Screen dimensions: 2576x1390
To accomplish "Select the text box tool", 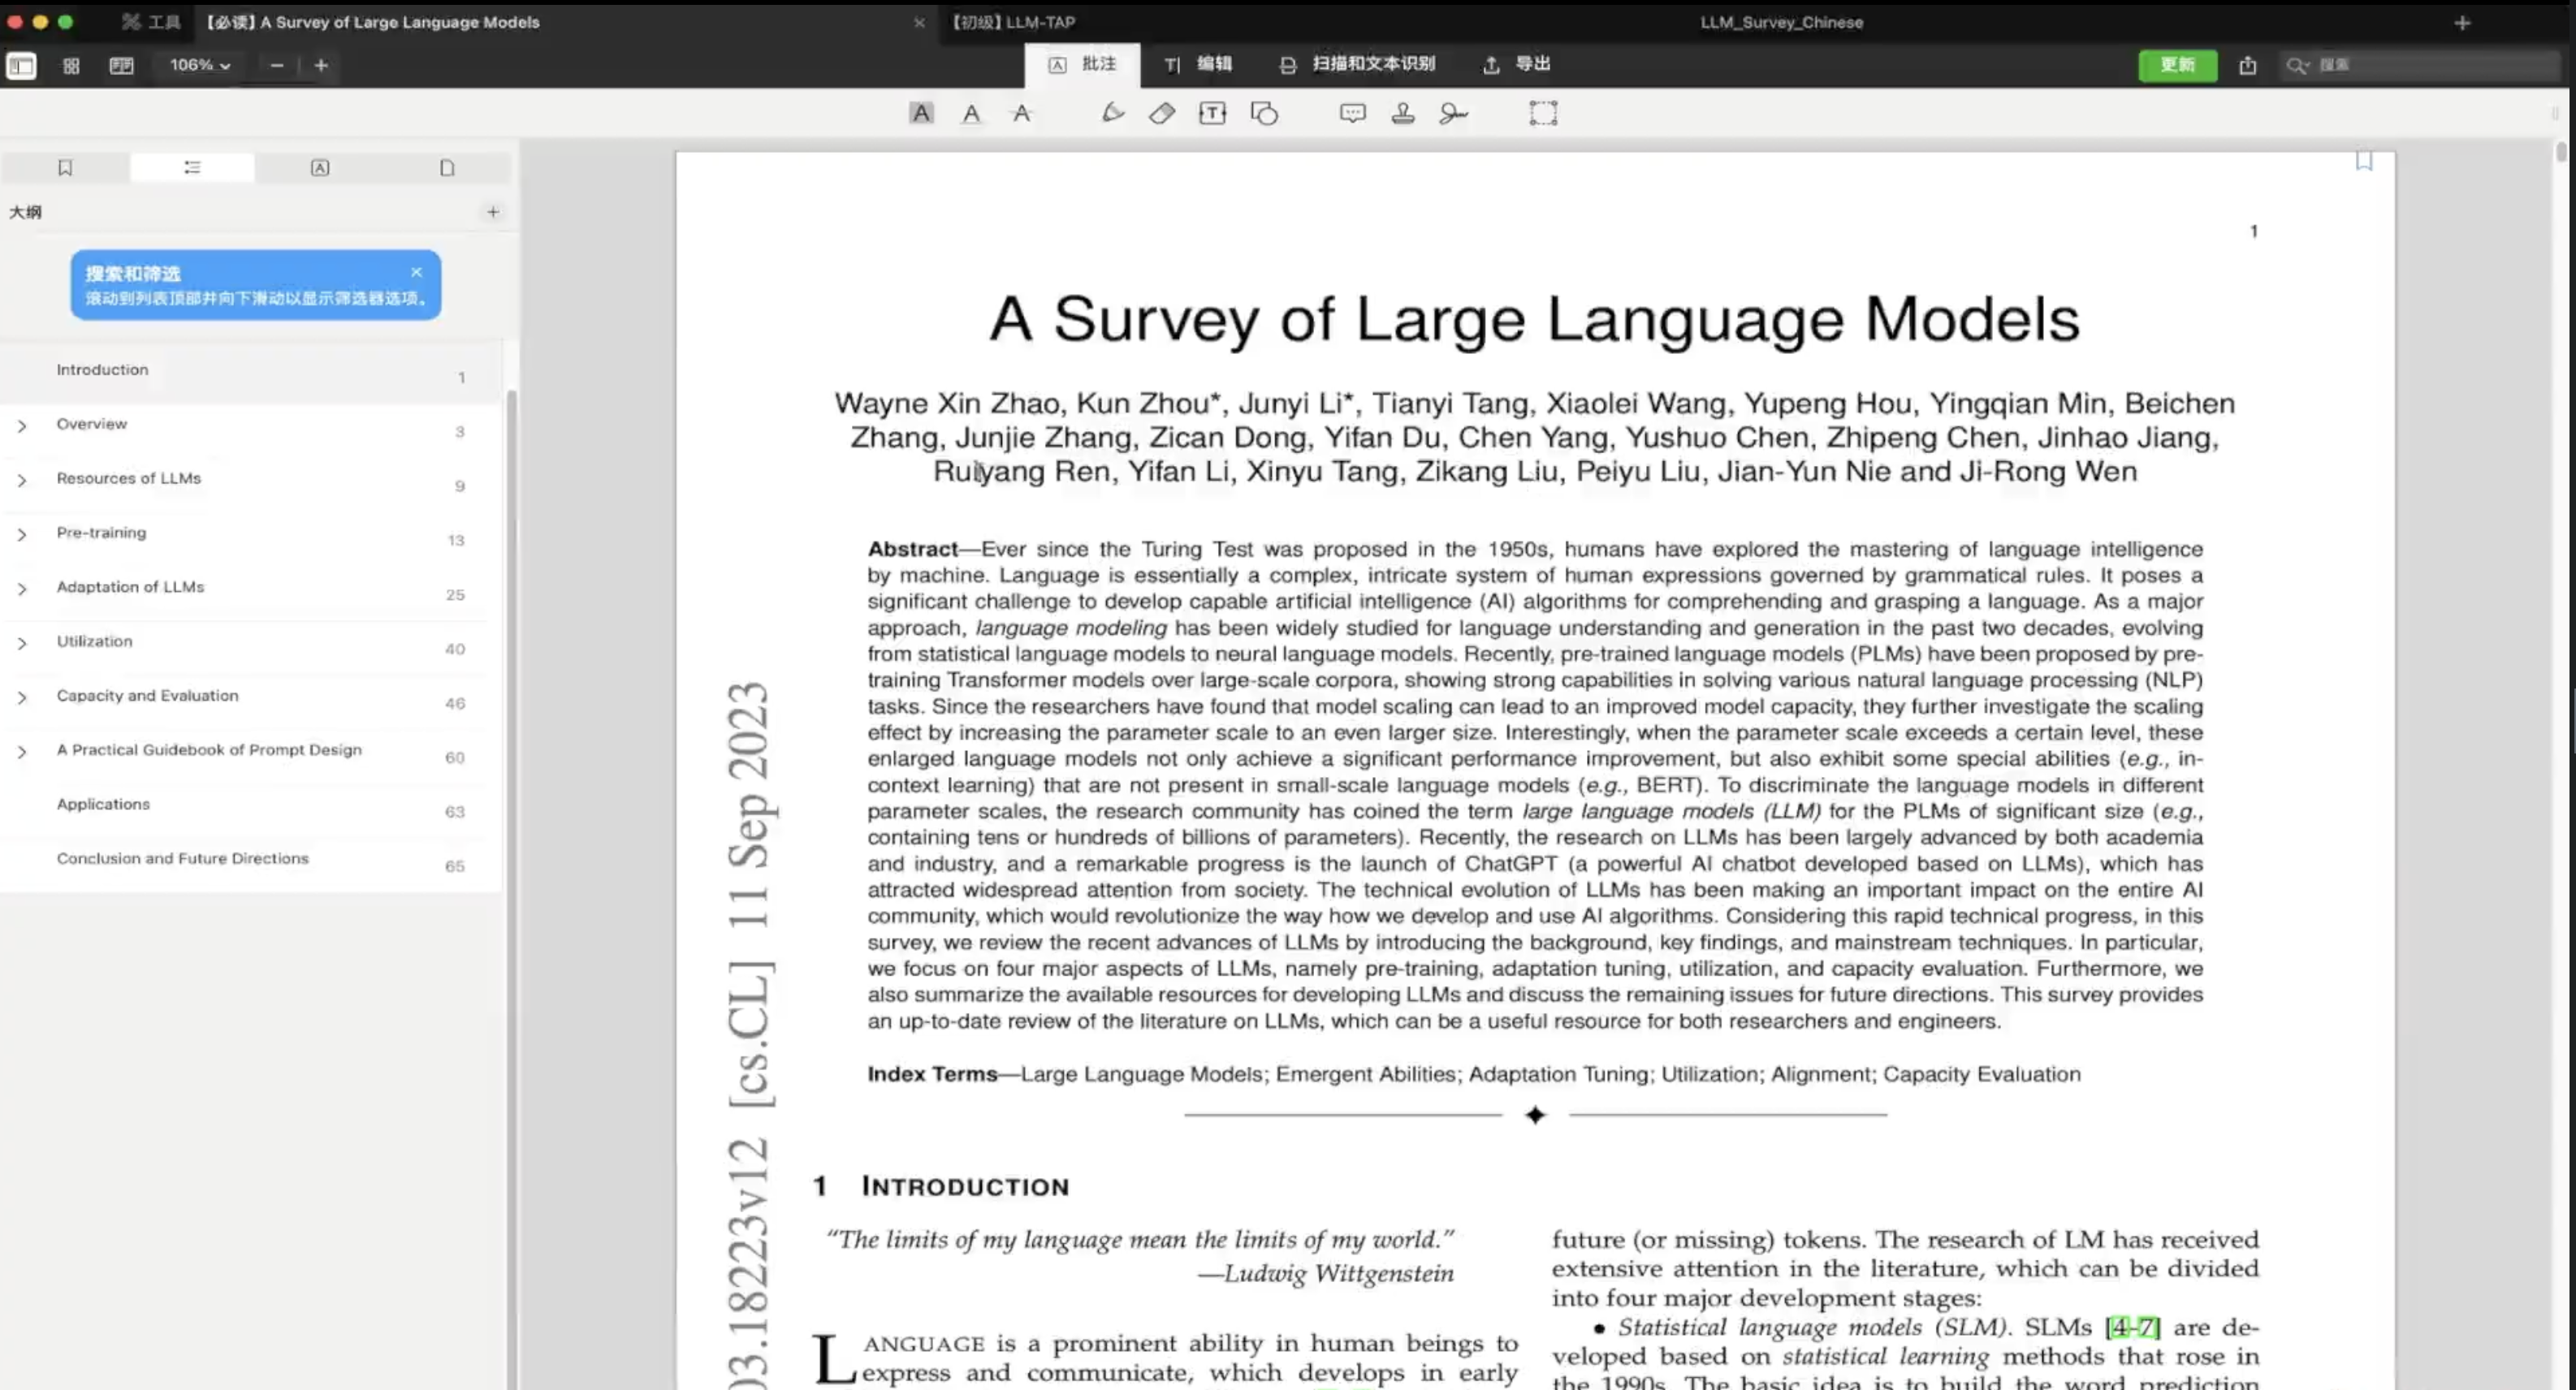I will click(x=1212, y=113).
